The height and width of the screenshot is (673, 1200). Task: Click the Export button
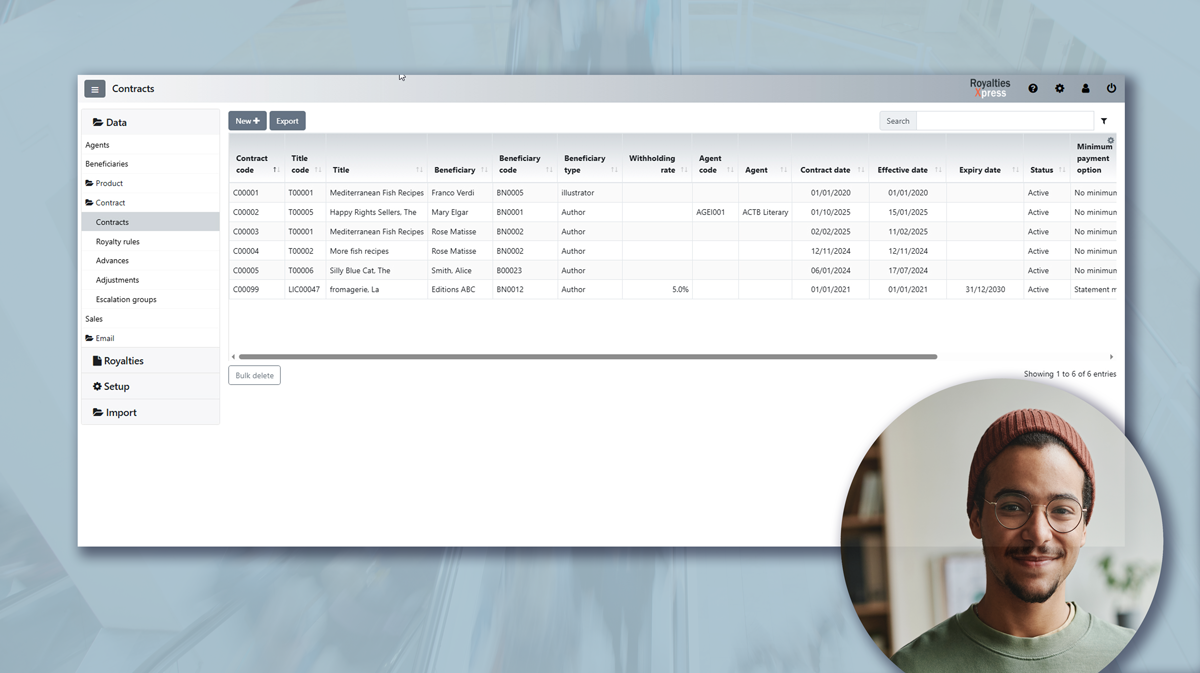pos(287,120)
